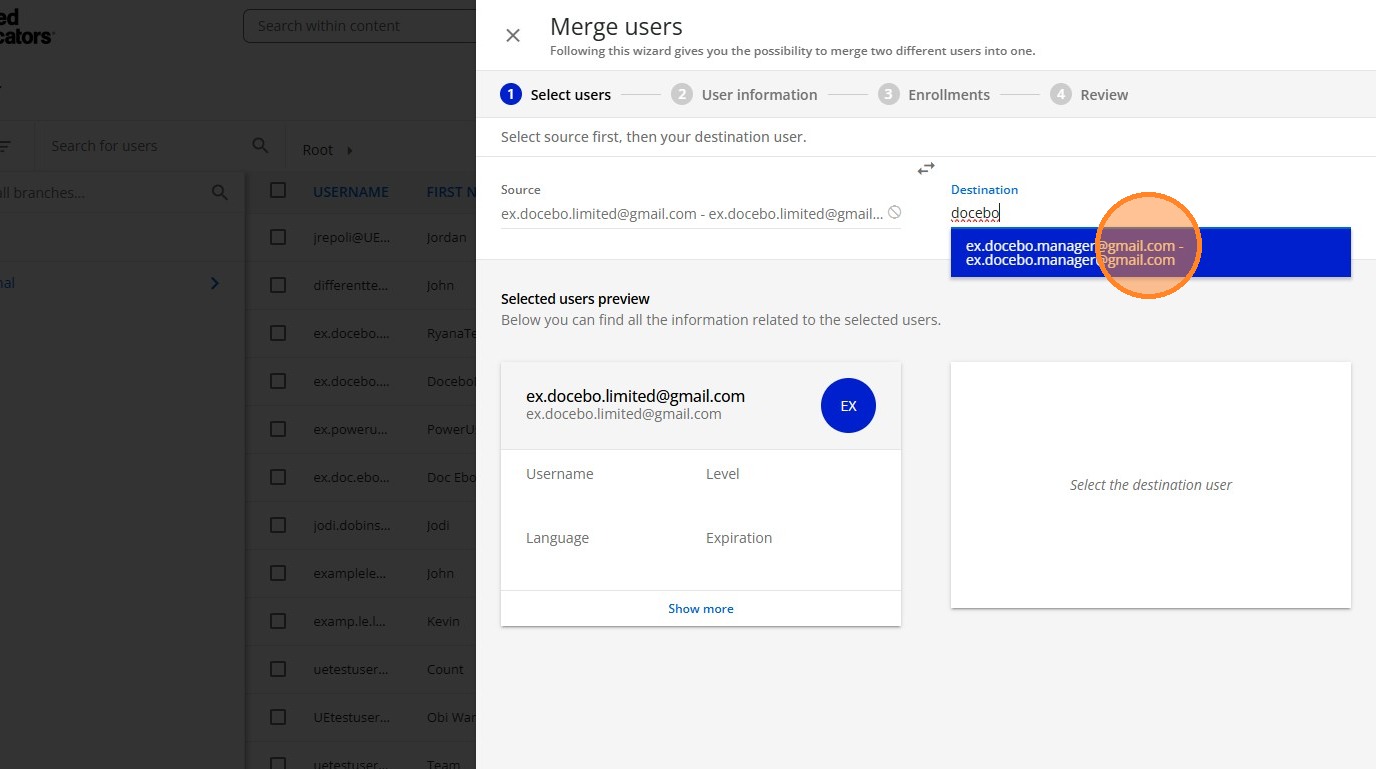The height and width of the screenshot is (769, 1376).
Task: Click the search icon beside Search for users
Action: click(x=260, y=146)
